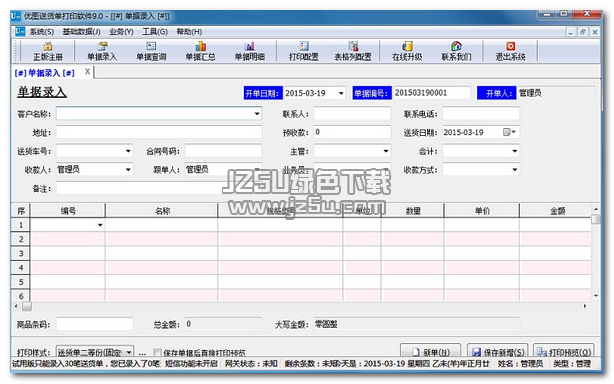This screenshot has height=384, width=614.
Task: Click the 联系人 contact input field
Action: pyautogui.click(x=352, y=114)
